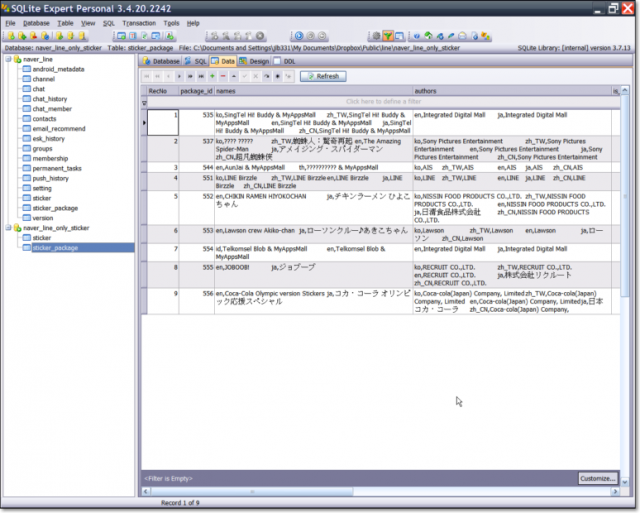Click the names cell 'en,JOBOOB!'
Viewport: 640px width, 513px height.
pos(313,275)
